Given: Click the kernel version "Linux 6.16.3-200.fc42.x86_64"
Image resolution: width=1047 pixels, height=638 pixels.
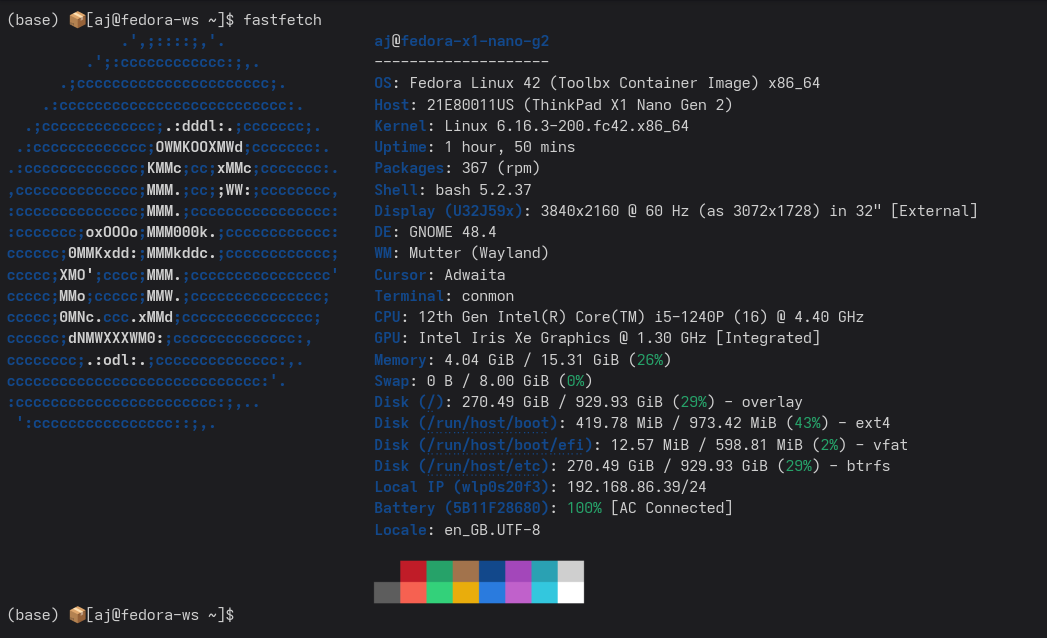Looking at the screenshot, I should tap(566, 126).
